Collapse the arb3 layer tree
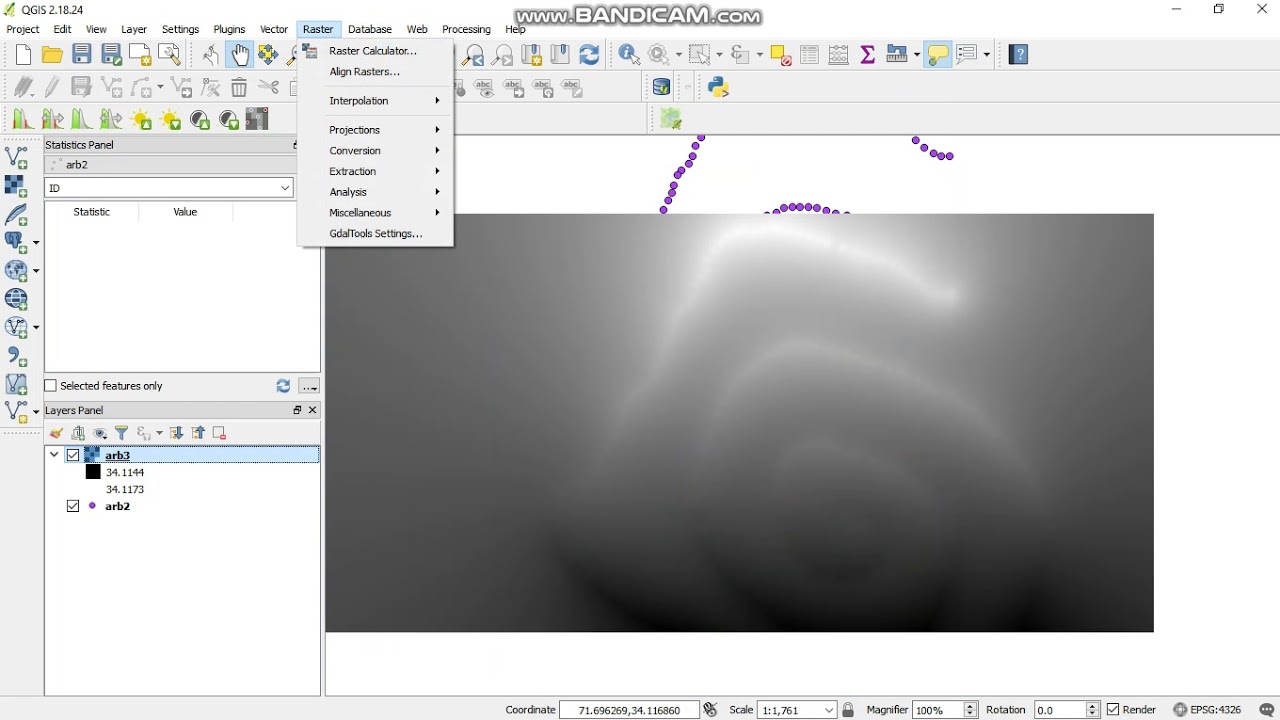 (x=54, y=455)
